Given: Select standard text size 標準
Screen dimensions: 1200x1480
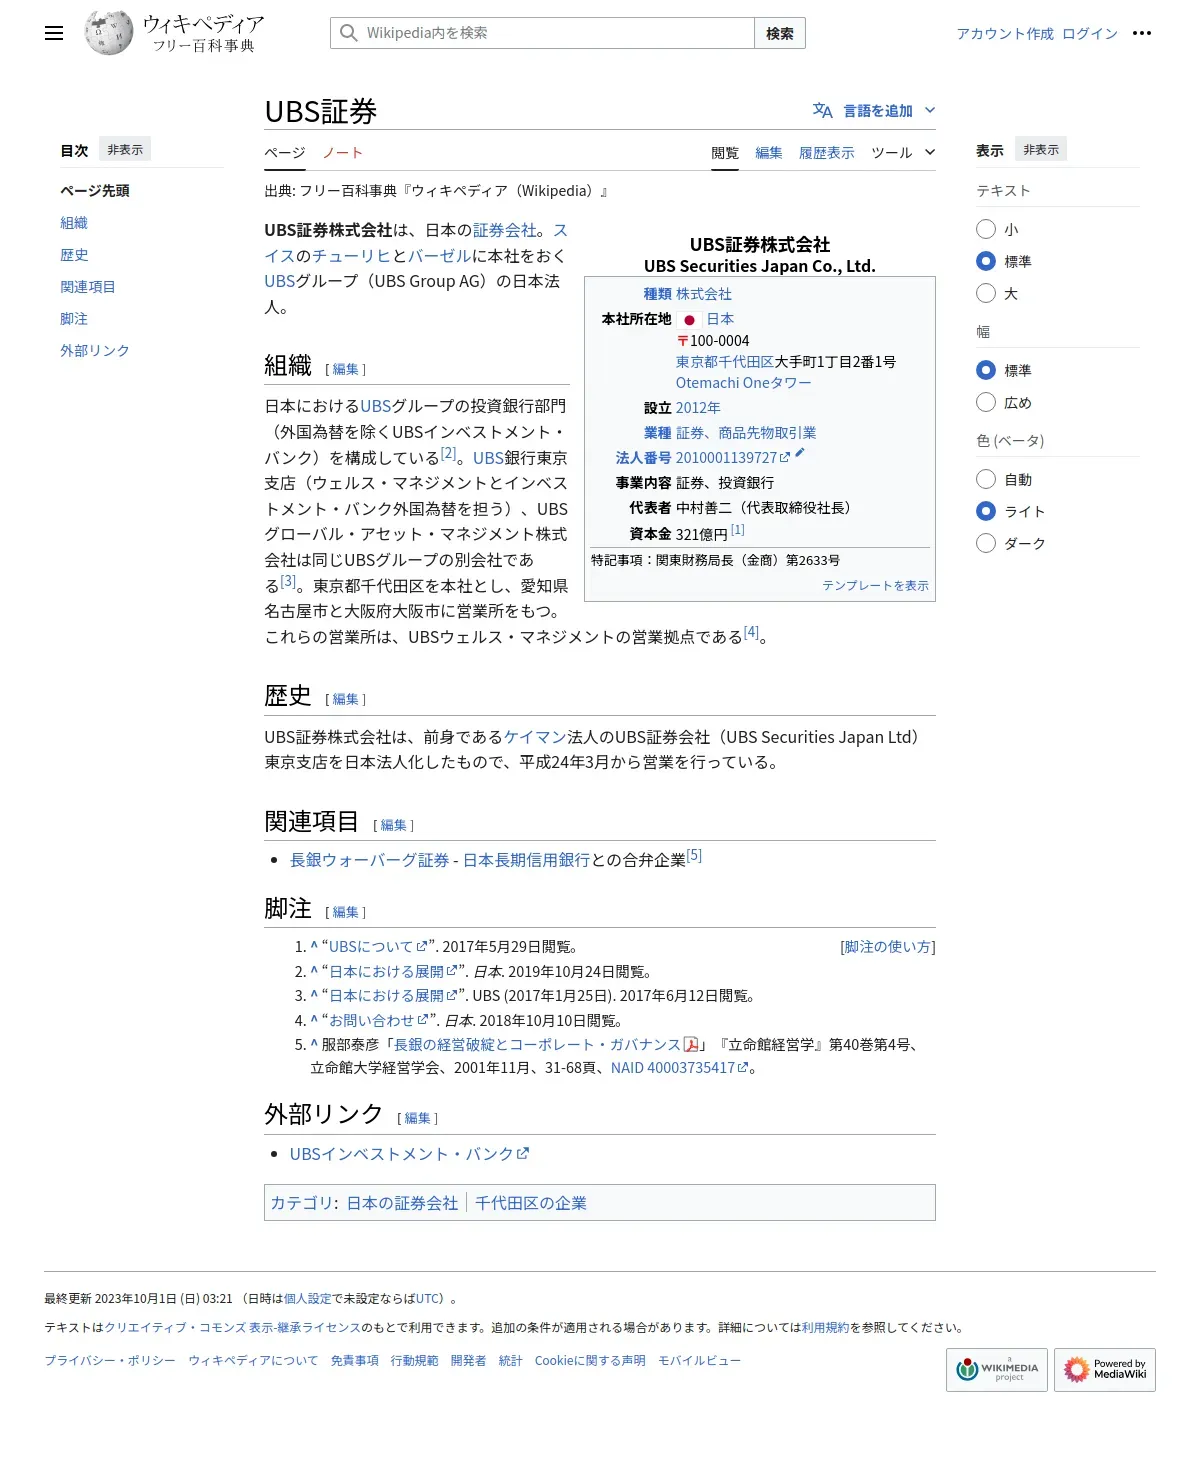Looking at the screenshot, I should click(x=986, y=261).
